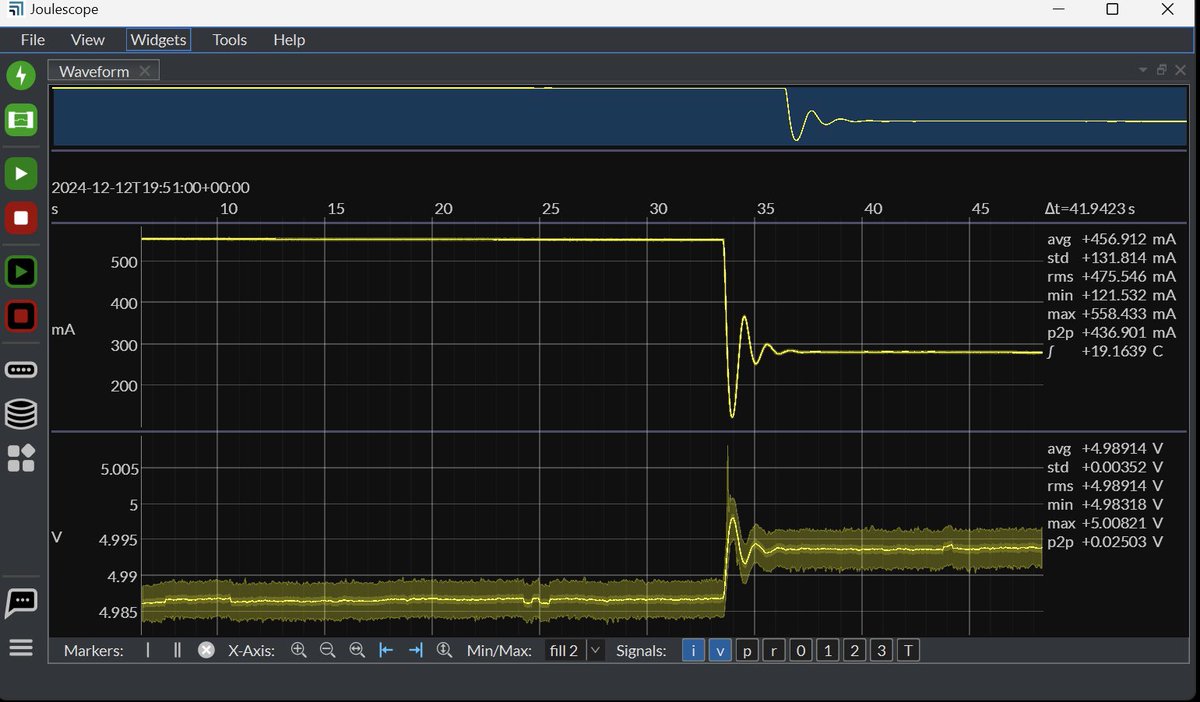The image size is (1200, 702).
Task: Open the memory database stack icon
Action: (21, 413)
